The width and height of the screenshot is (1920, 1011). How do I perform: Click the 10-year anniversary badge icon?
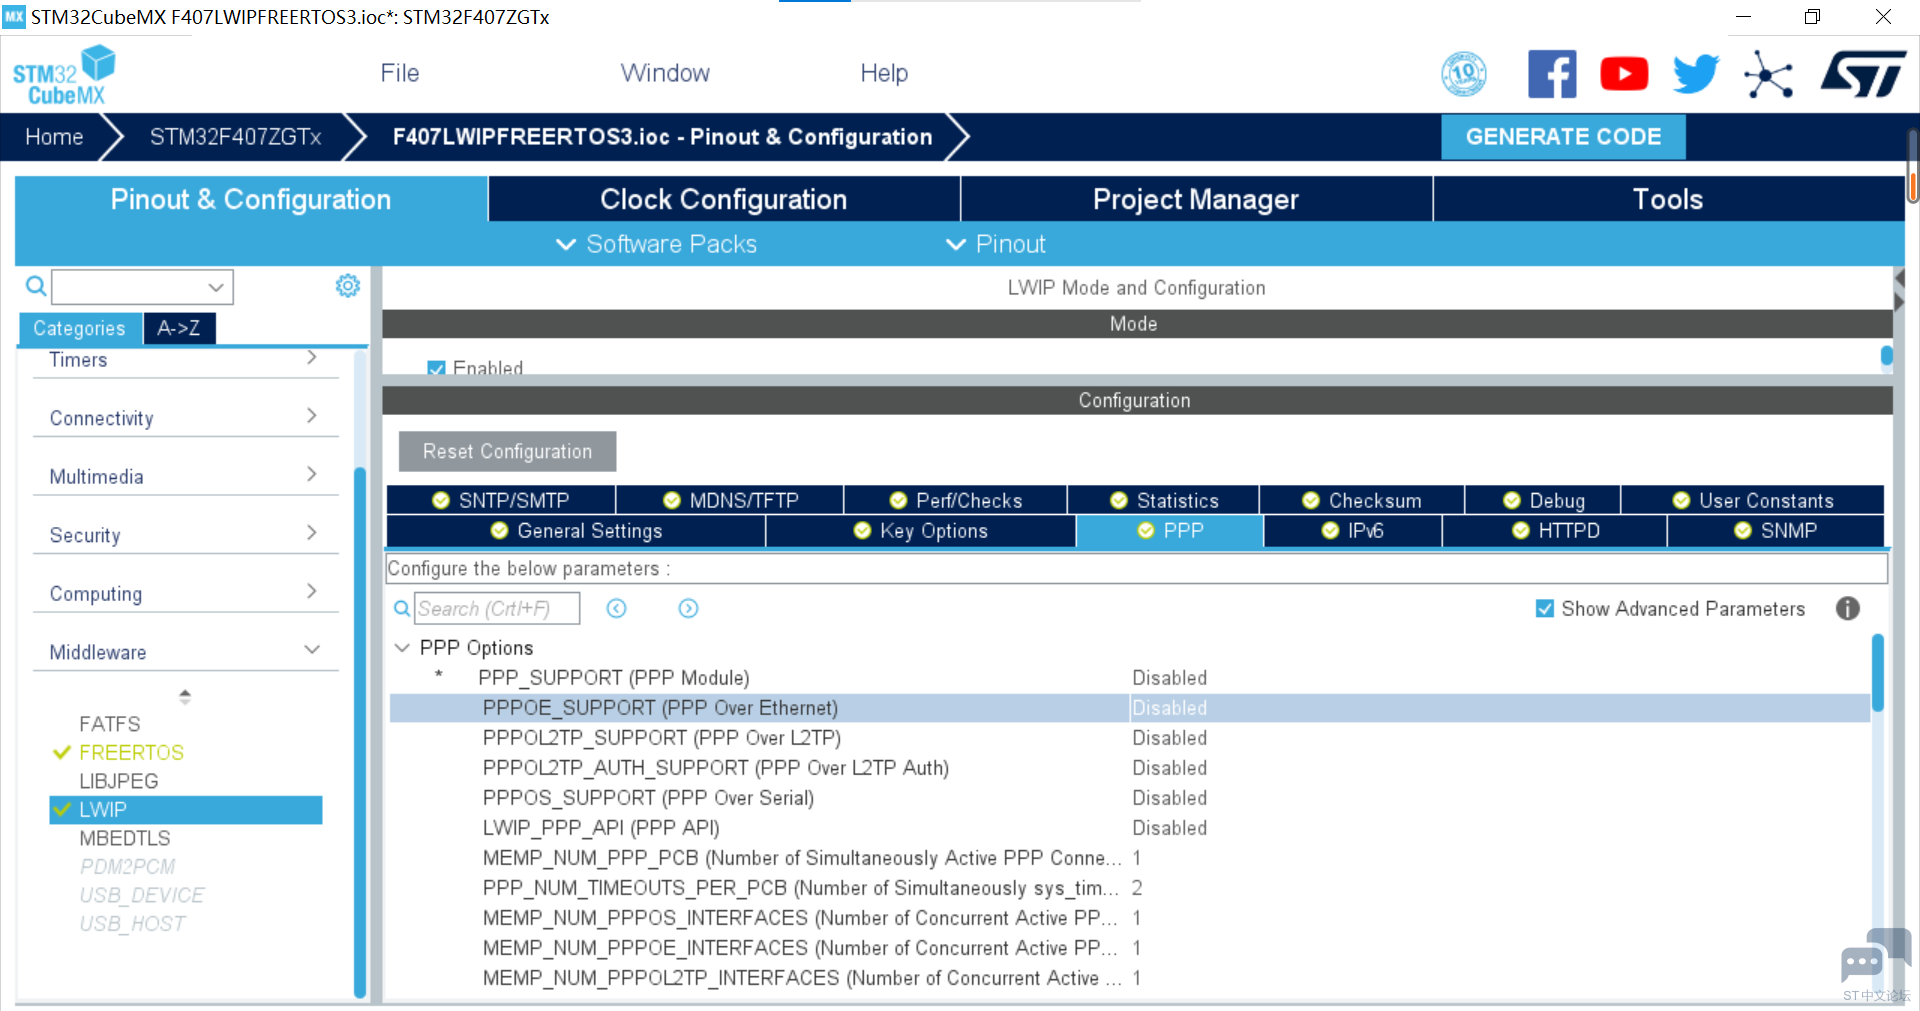(x=1464, y=74)
